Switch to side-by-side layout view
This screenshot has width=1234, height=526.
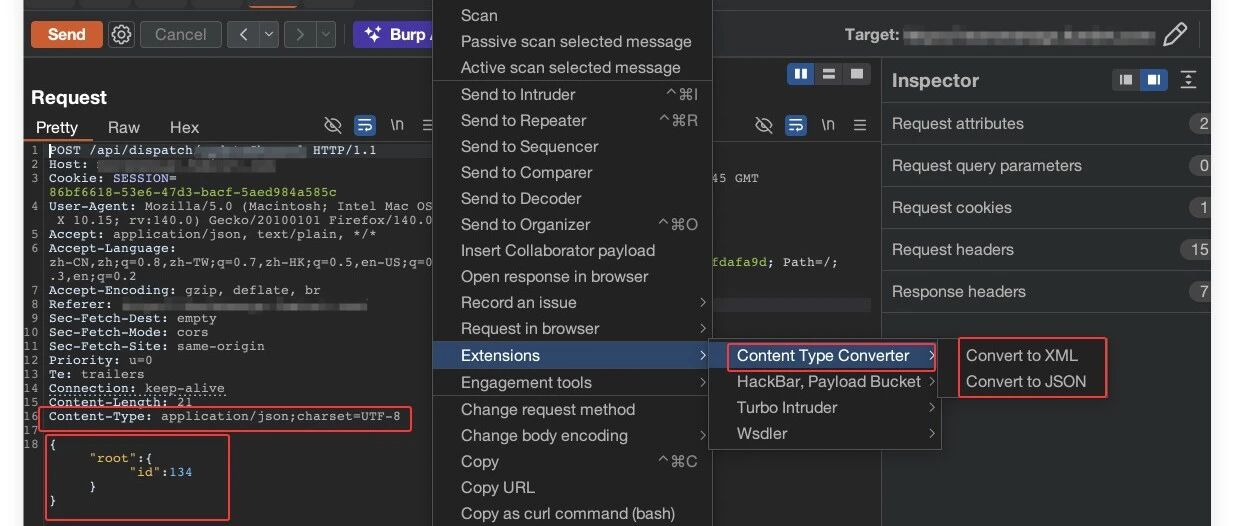[800, 74]
